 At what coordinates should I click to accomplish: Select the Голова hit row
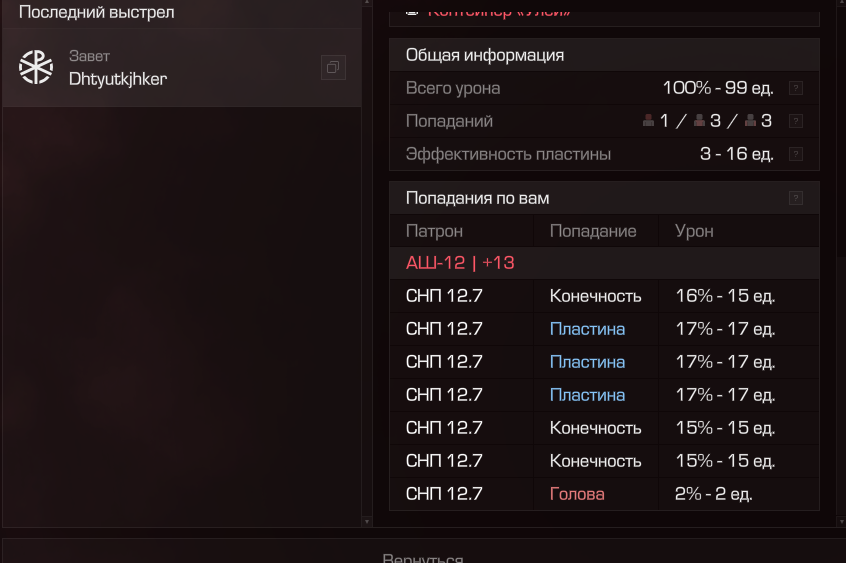click(x=604, y=494)
